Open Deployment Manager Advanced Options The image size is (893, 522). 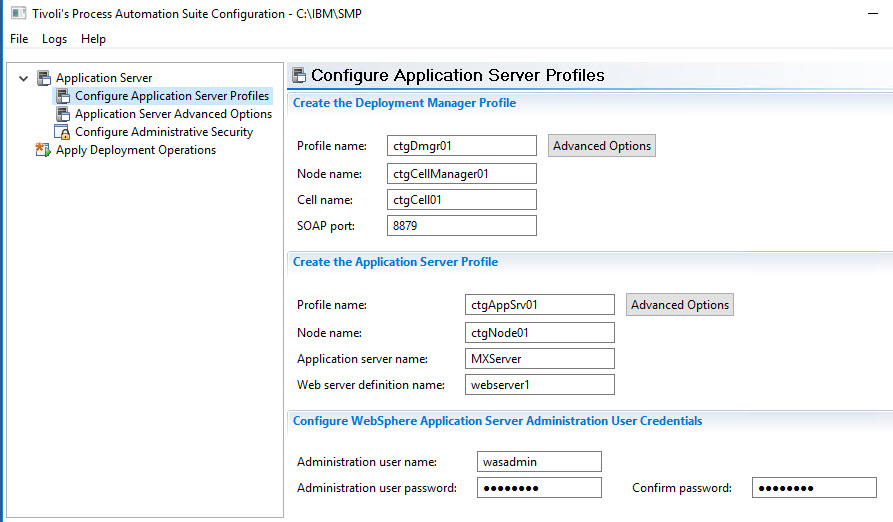(x=601, y=146)
